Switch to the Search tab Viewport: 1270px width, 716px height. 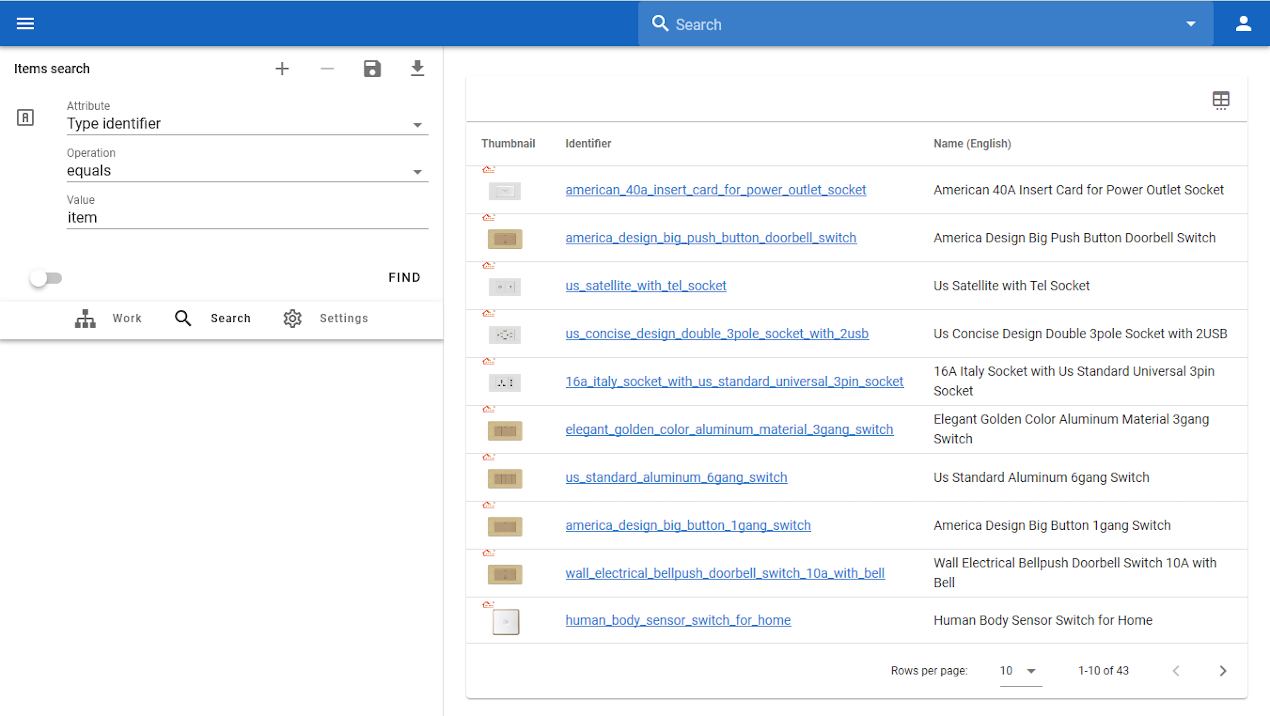click(x=213, y=319)
